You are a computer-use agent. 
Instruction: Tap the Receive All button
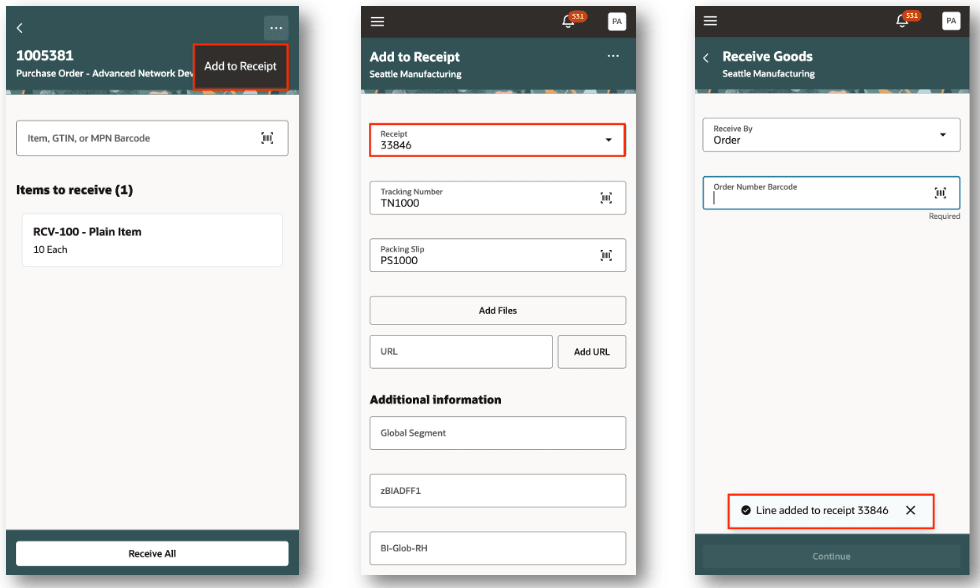click(152, 554)
